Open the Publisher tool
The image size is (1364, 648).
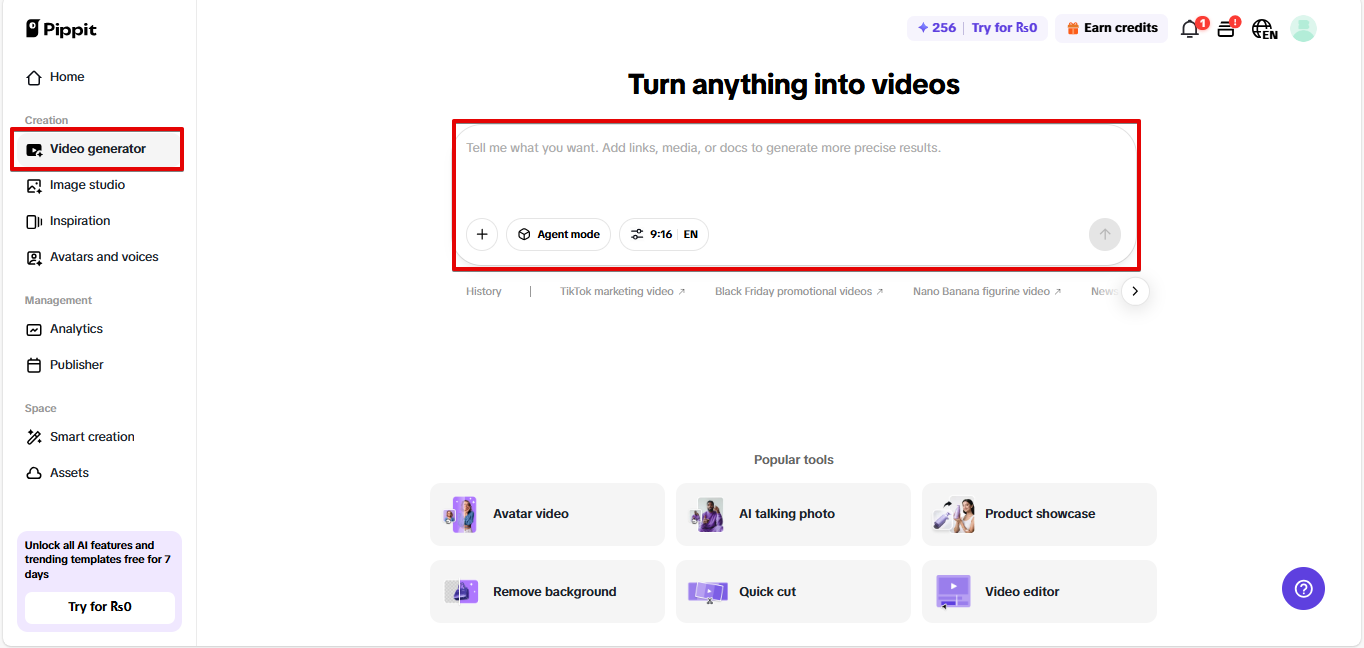click(x=76, y=365)
